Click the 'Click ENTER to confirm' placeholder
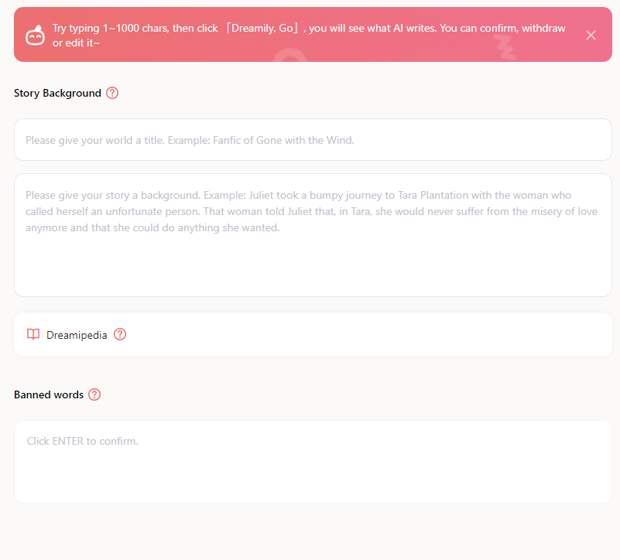This screenshot has height=560, width=620. pos(82,441)
